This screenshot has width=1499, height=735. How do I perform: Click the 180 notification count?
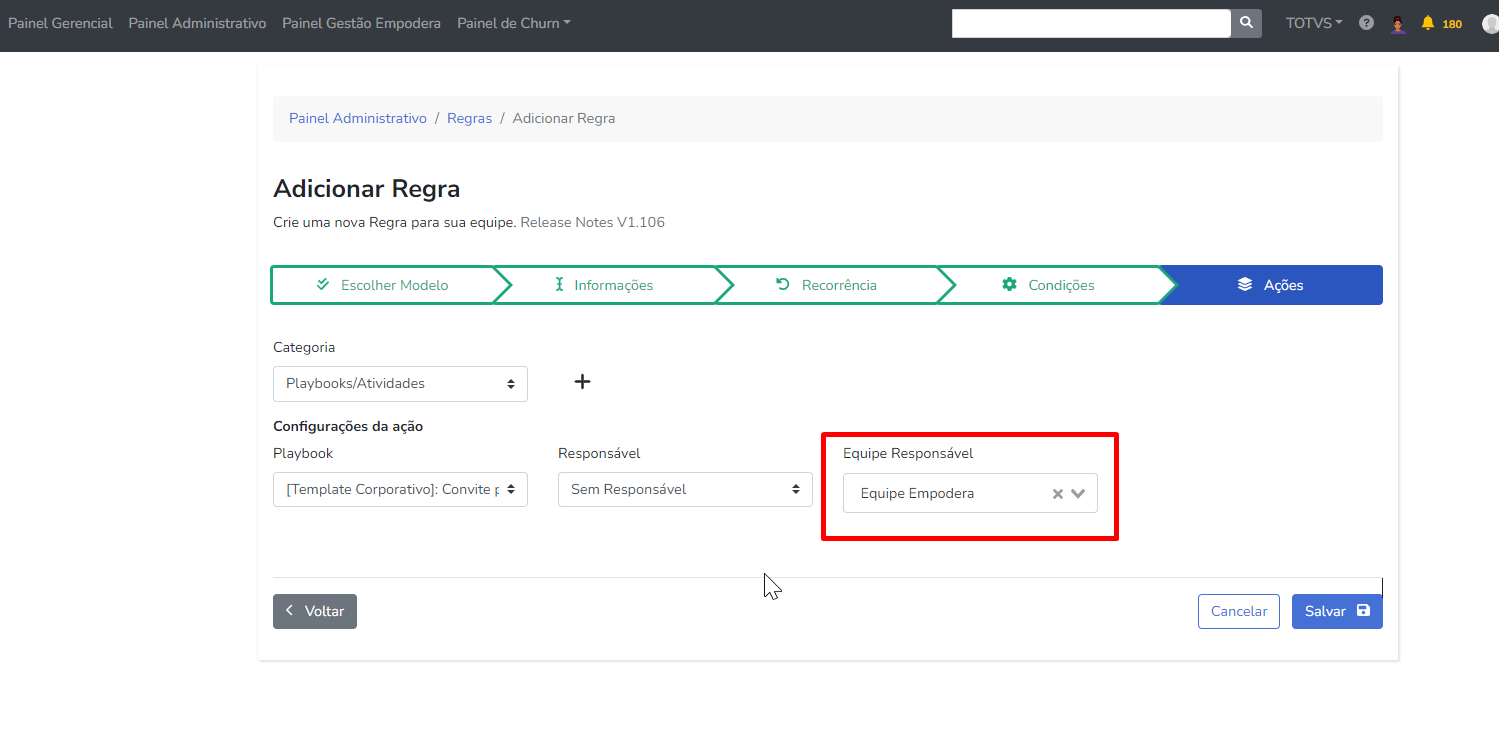point(1452,24)
